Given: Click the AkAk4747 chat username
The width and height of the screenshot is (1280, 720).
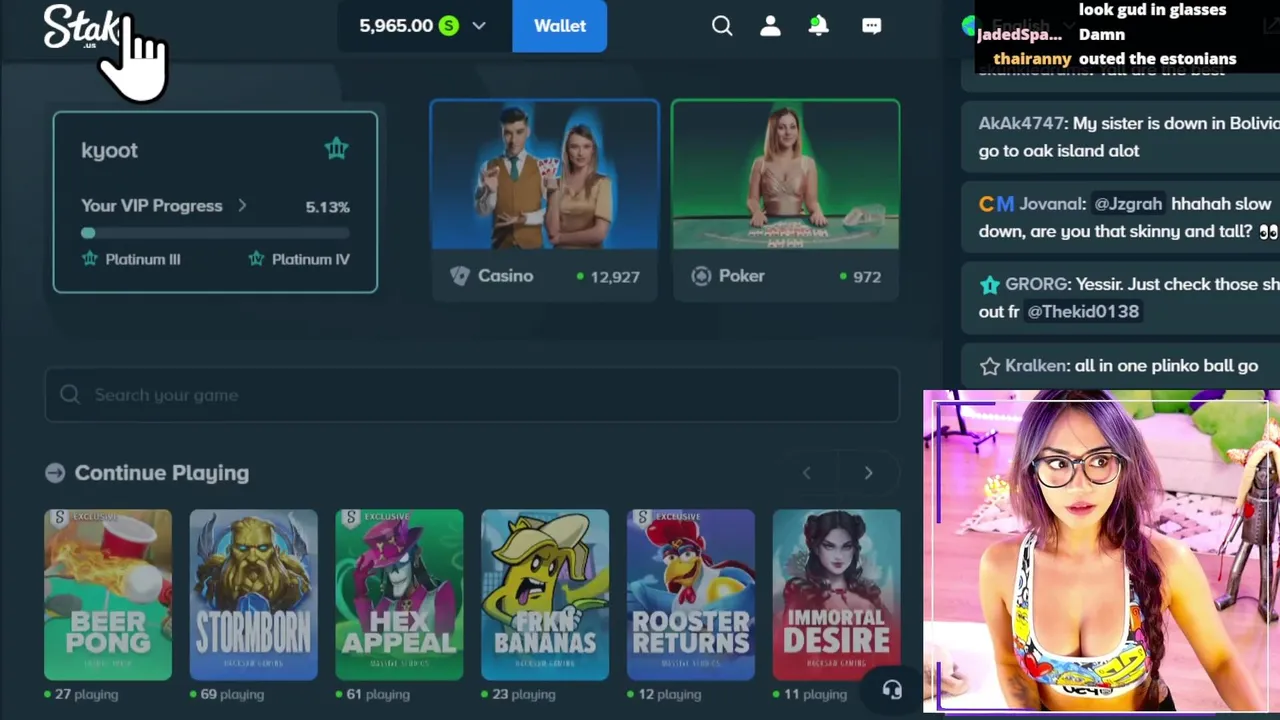Looking at the screenshot, I should pyautogui.click(x=1022, y=123).
